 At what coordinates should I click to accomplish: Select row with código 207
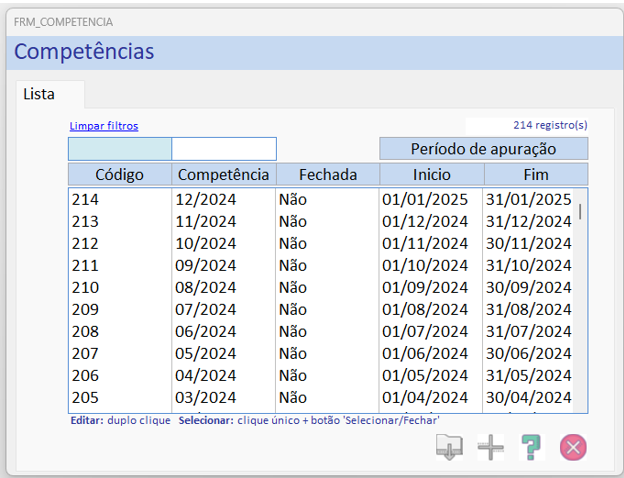(x=321, y=353)
